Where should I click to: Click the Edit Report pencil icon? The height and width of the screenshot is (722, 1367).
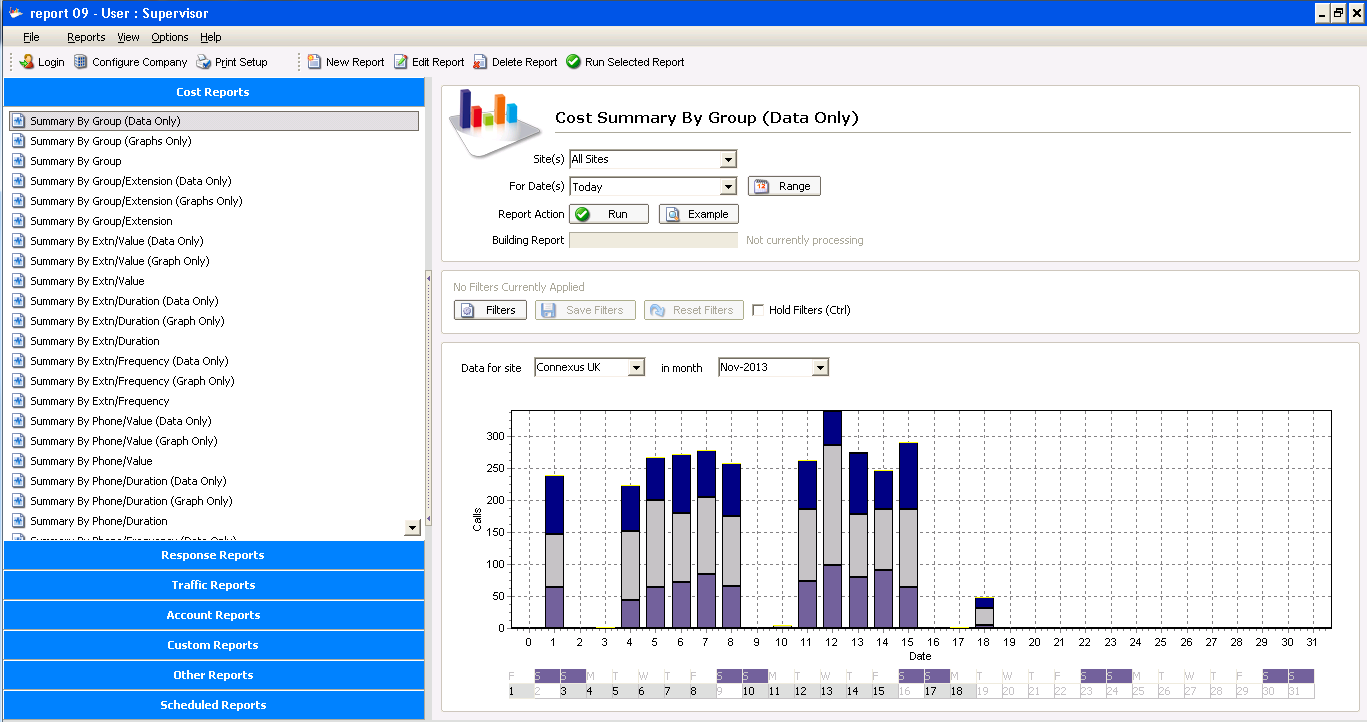[x=401, y=62]
